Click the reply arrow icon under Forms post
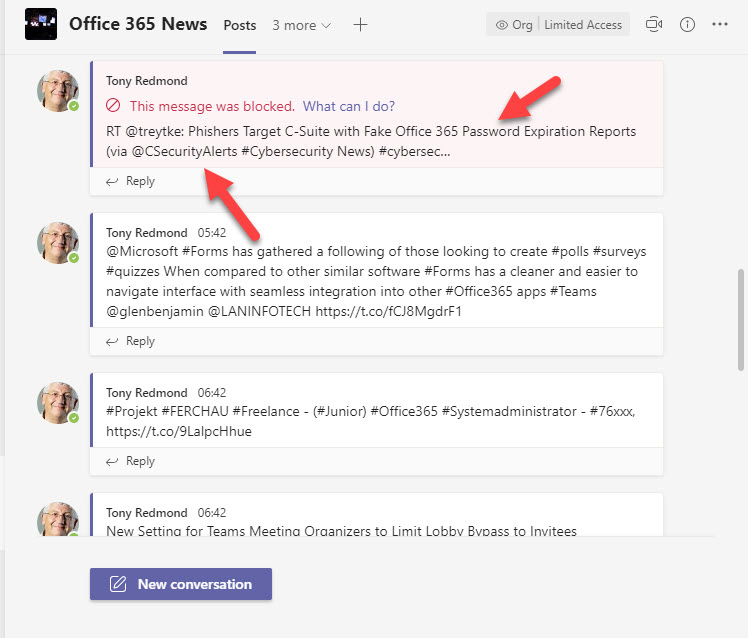Screen dimensions: 748x638 point(112,342)
